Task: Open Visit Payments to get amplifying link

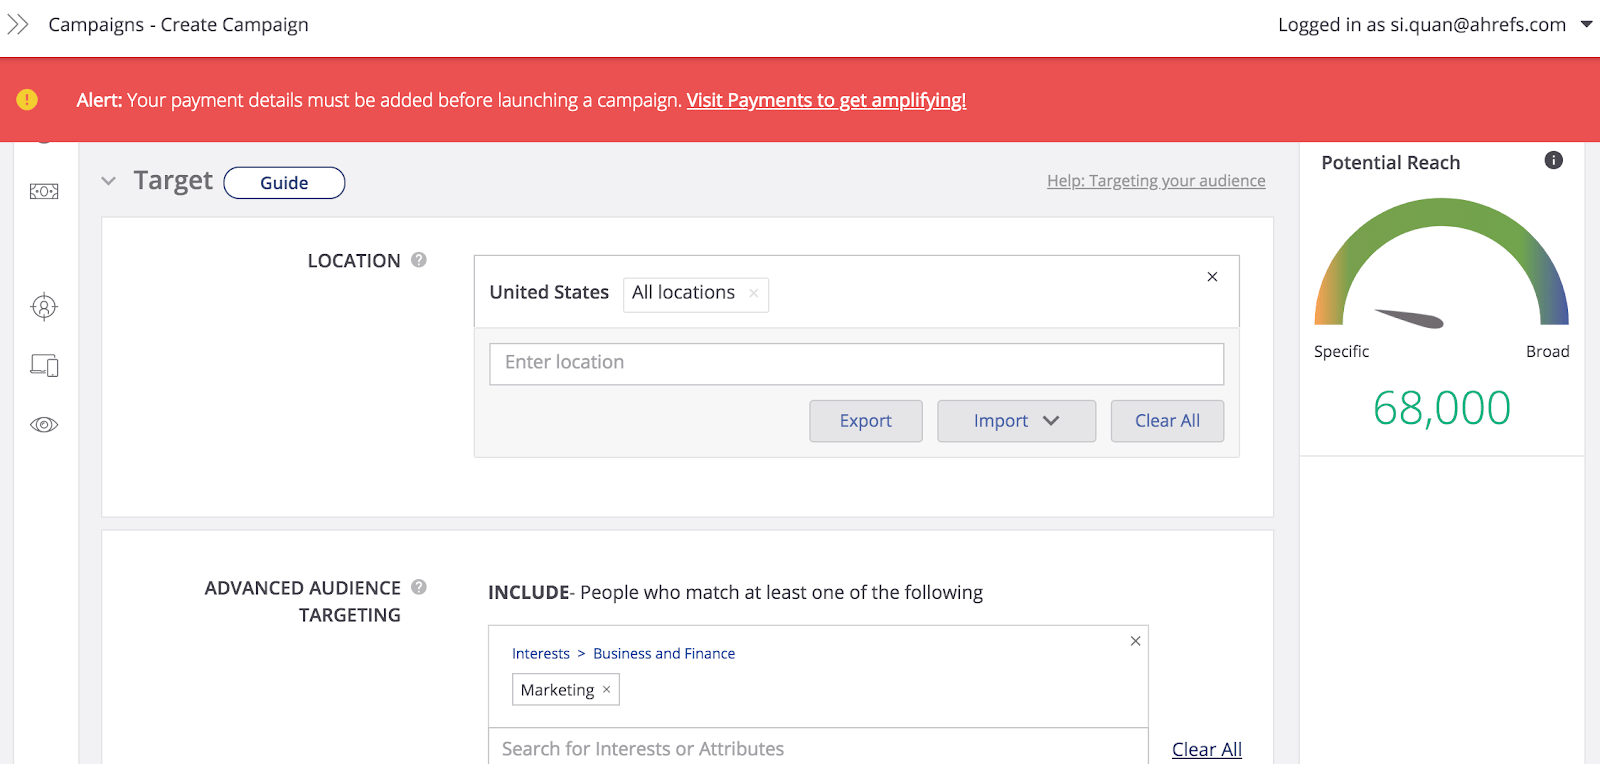Action: pyautogui.click(x=826, y=100)
